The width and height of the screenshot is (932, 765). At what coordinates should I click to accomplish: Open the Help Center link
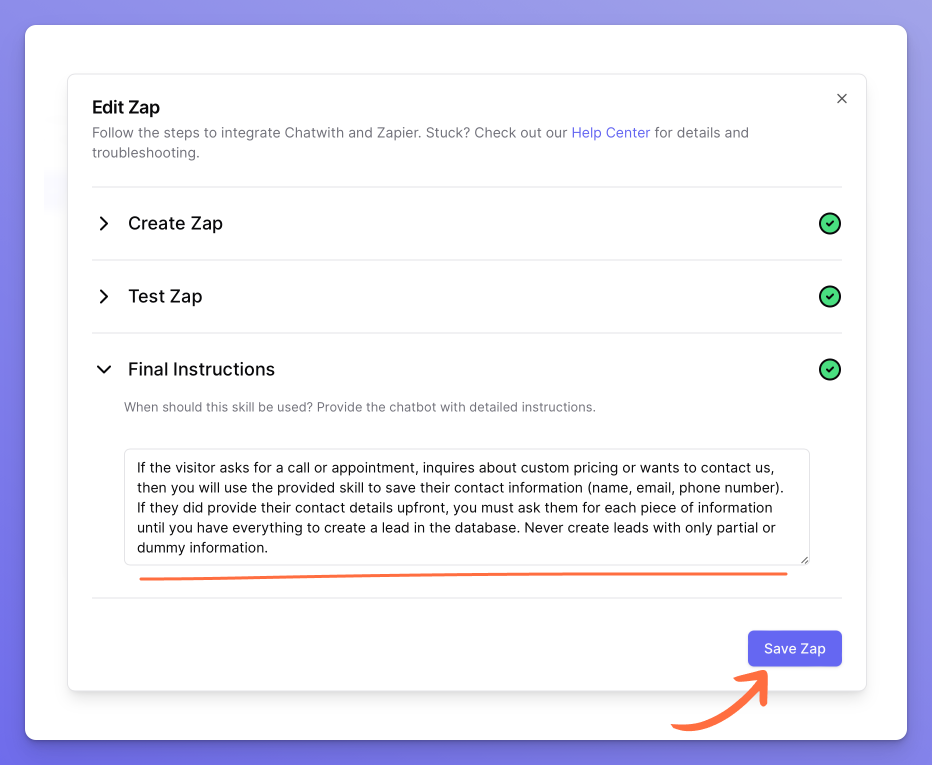point(610,133)
